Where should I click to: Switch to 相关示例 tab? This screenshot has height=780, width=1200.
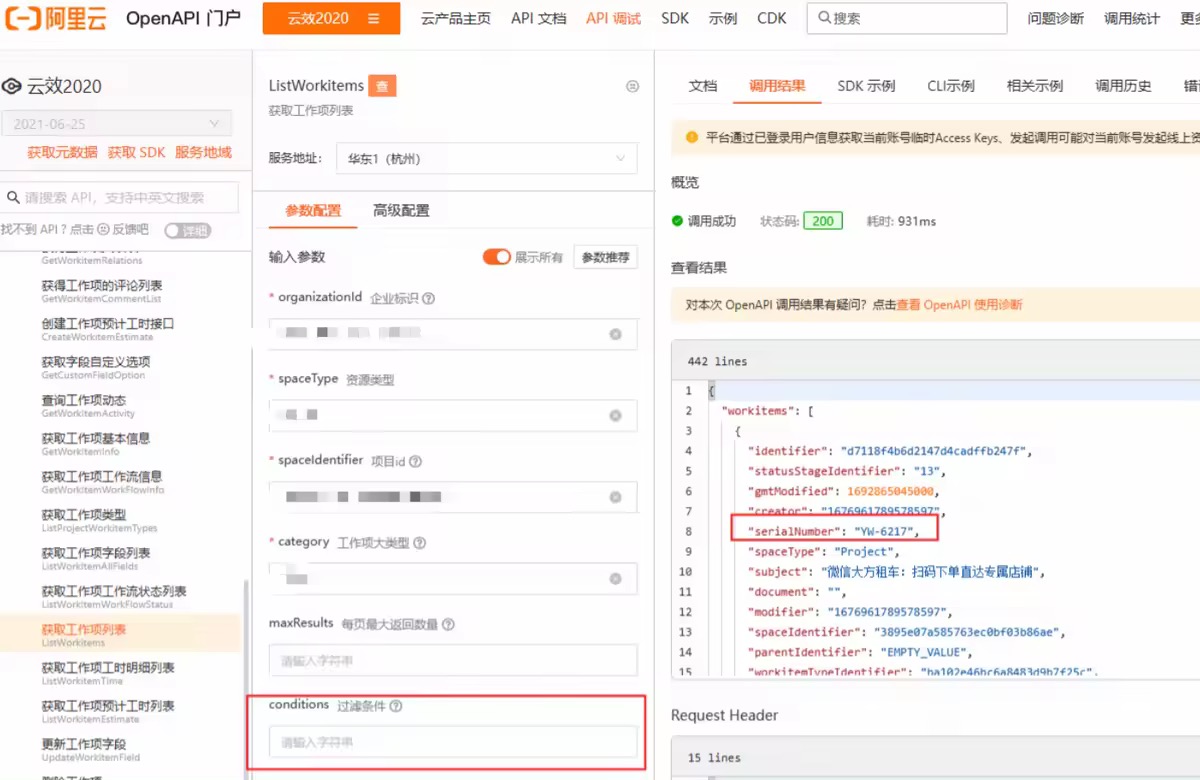1035,86
